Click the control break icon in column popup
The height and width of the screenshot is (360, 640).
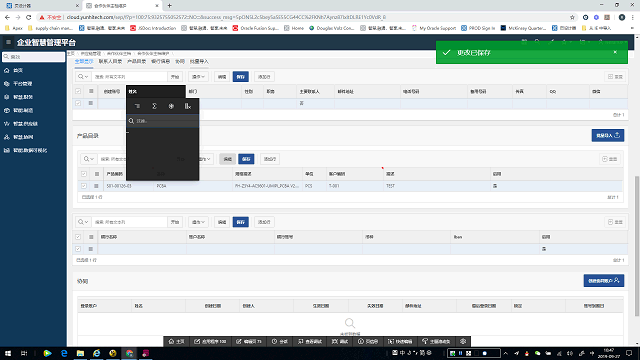[x=138, y=106]
